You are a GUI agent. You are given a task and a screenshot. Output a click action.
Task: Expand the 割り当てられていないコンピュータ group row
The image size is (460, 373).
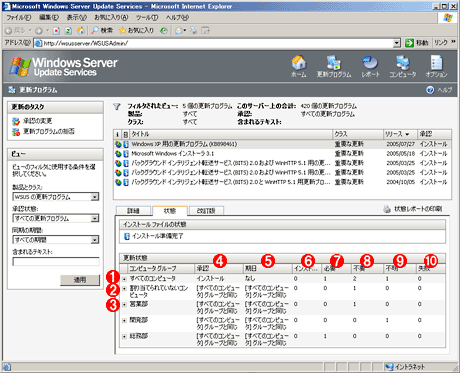point(124,288)
